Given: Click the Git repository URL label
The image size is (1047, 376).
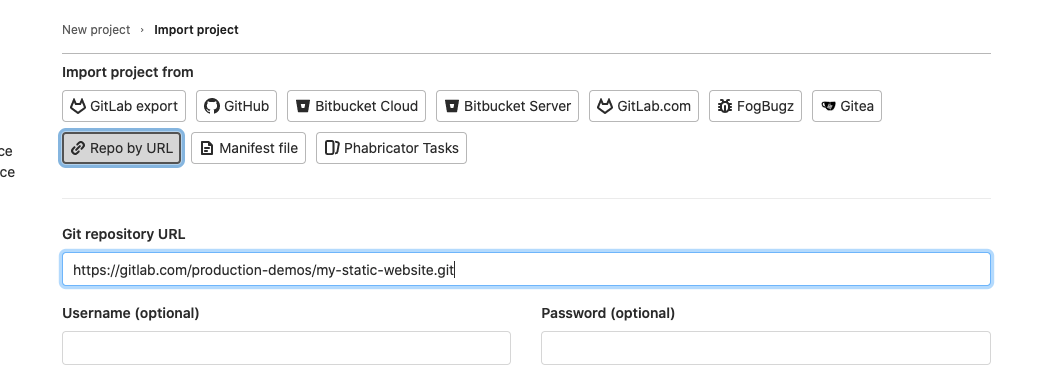Looking at the screenshot, I should (x=124, y=234).
